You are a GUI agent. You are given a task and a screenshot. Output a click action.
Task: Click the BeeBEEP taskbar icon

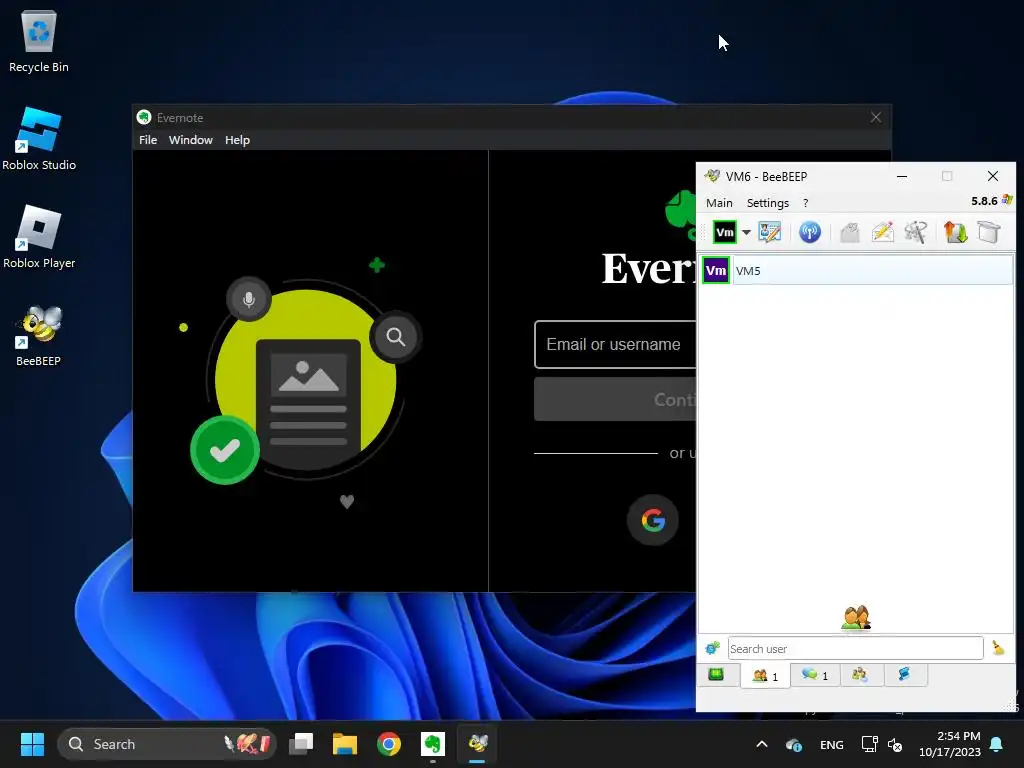coord(478,744)
